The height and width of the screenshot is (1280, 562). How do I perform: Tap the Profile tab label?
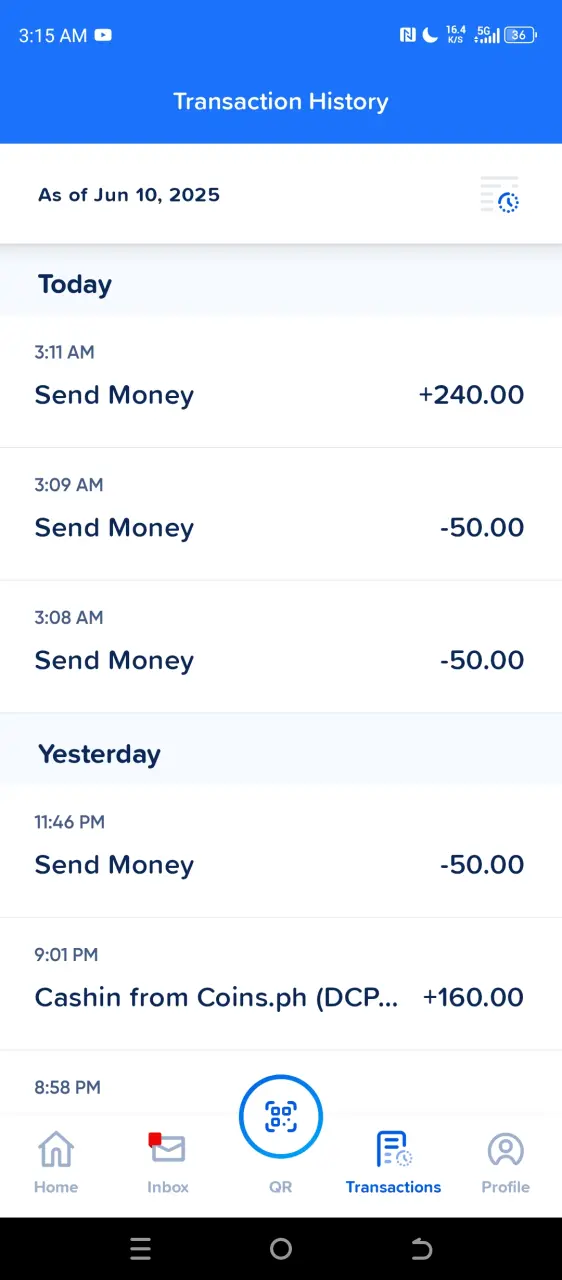pyautogui.click(x=505, y=1187)
